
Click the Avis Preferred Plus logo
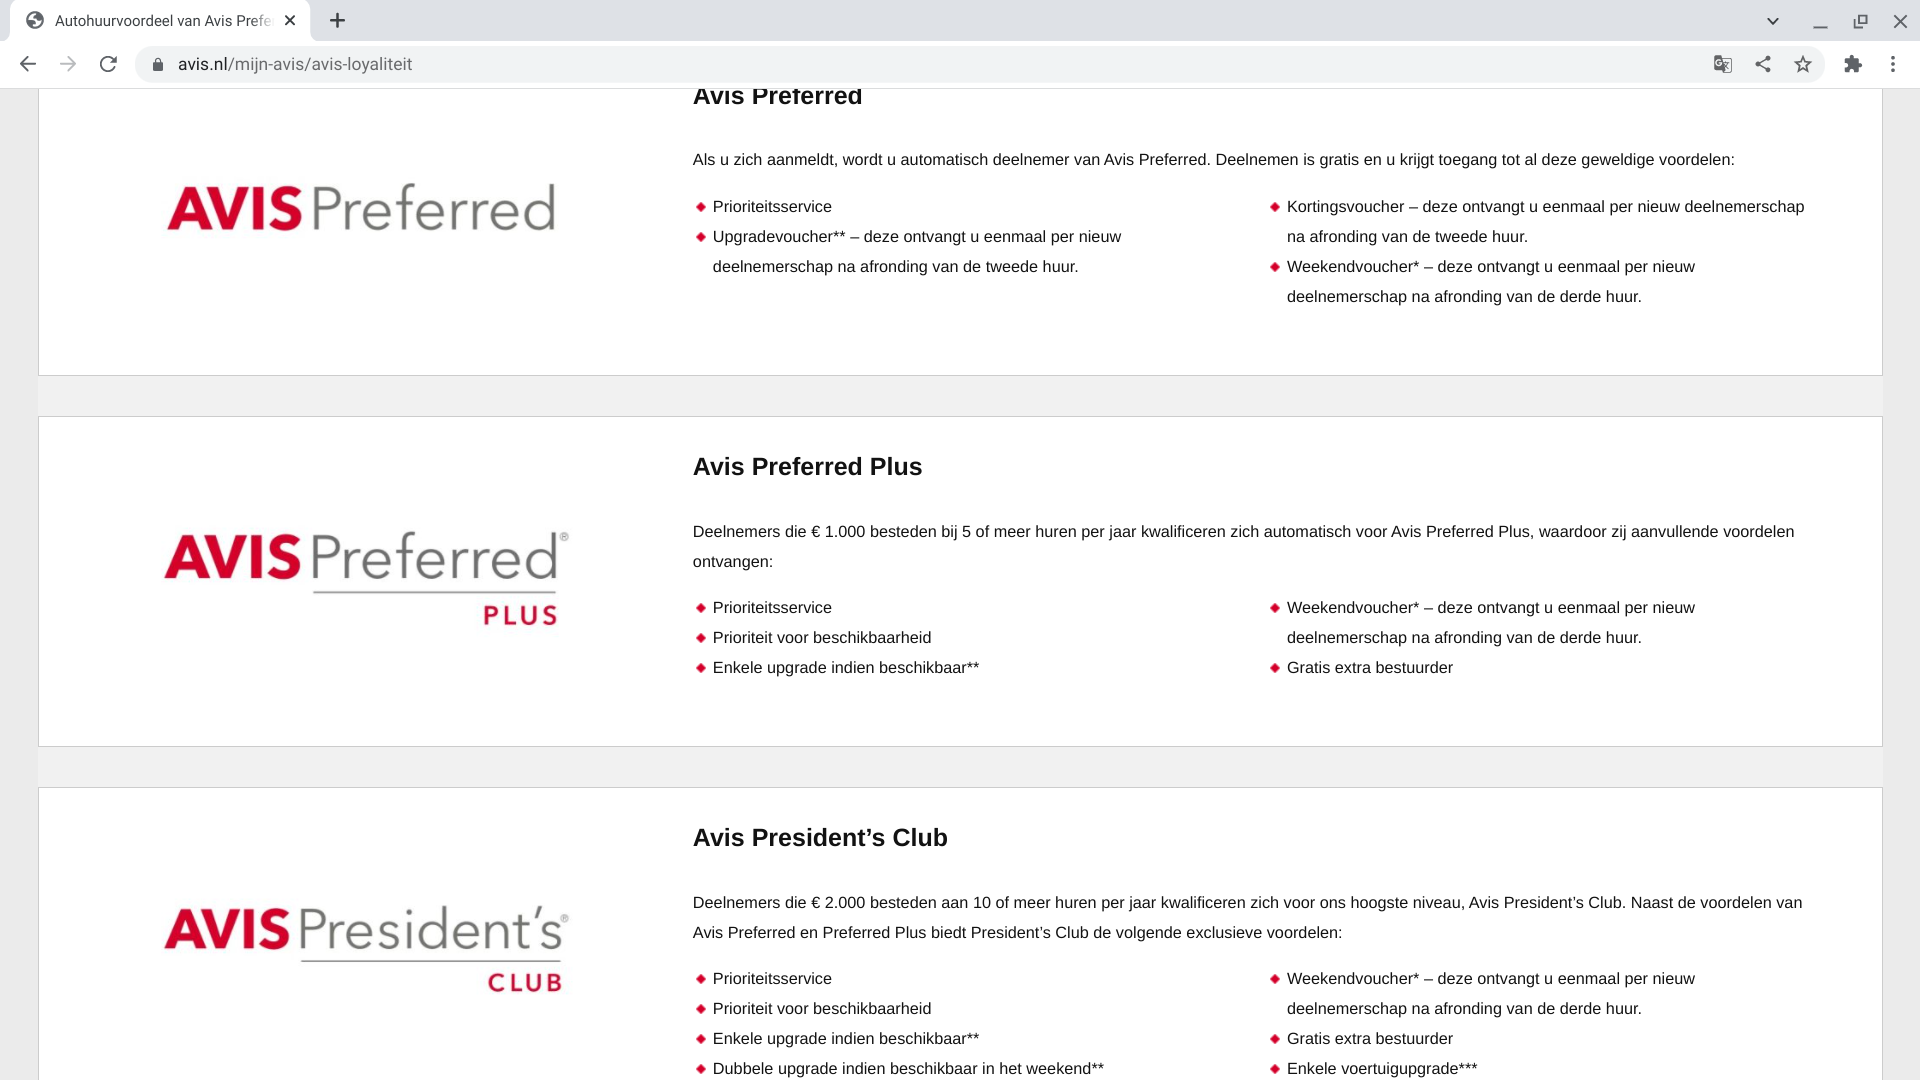pos(366,578)
